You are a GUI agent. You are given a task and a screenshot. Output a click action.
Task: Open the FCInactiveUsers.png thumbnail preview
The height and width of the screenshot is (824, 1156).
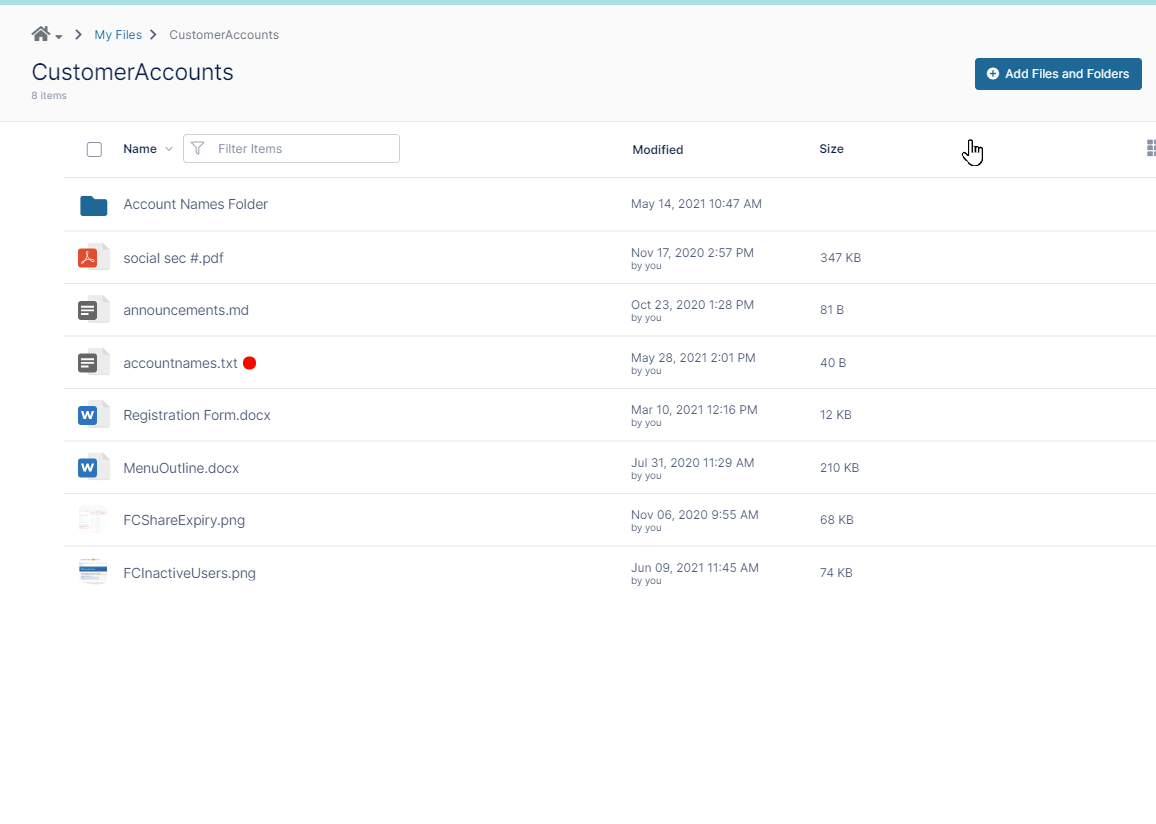tap(93, 573)
